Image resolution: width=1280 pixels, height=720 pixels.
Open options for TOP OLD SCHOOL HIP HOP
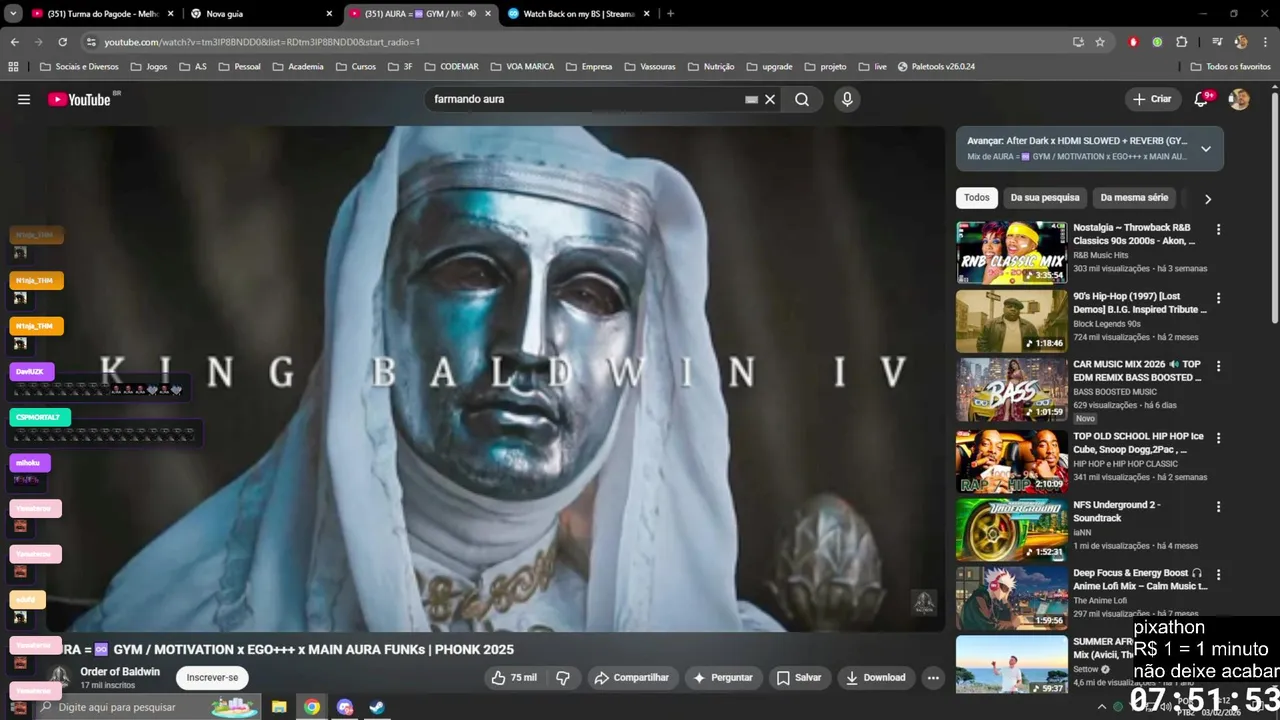pyautogui.click(x=1218, y=439)
